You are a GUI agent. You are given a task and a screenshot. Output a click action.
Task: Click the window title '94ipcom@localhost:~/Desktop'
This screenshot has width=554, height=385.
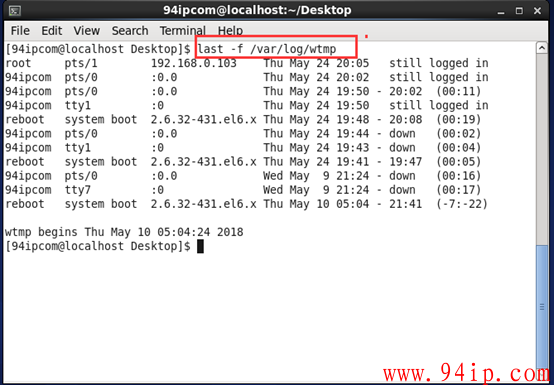tap(257, 10)
